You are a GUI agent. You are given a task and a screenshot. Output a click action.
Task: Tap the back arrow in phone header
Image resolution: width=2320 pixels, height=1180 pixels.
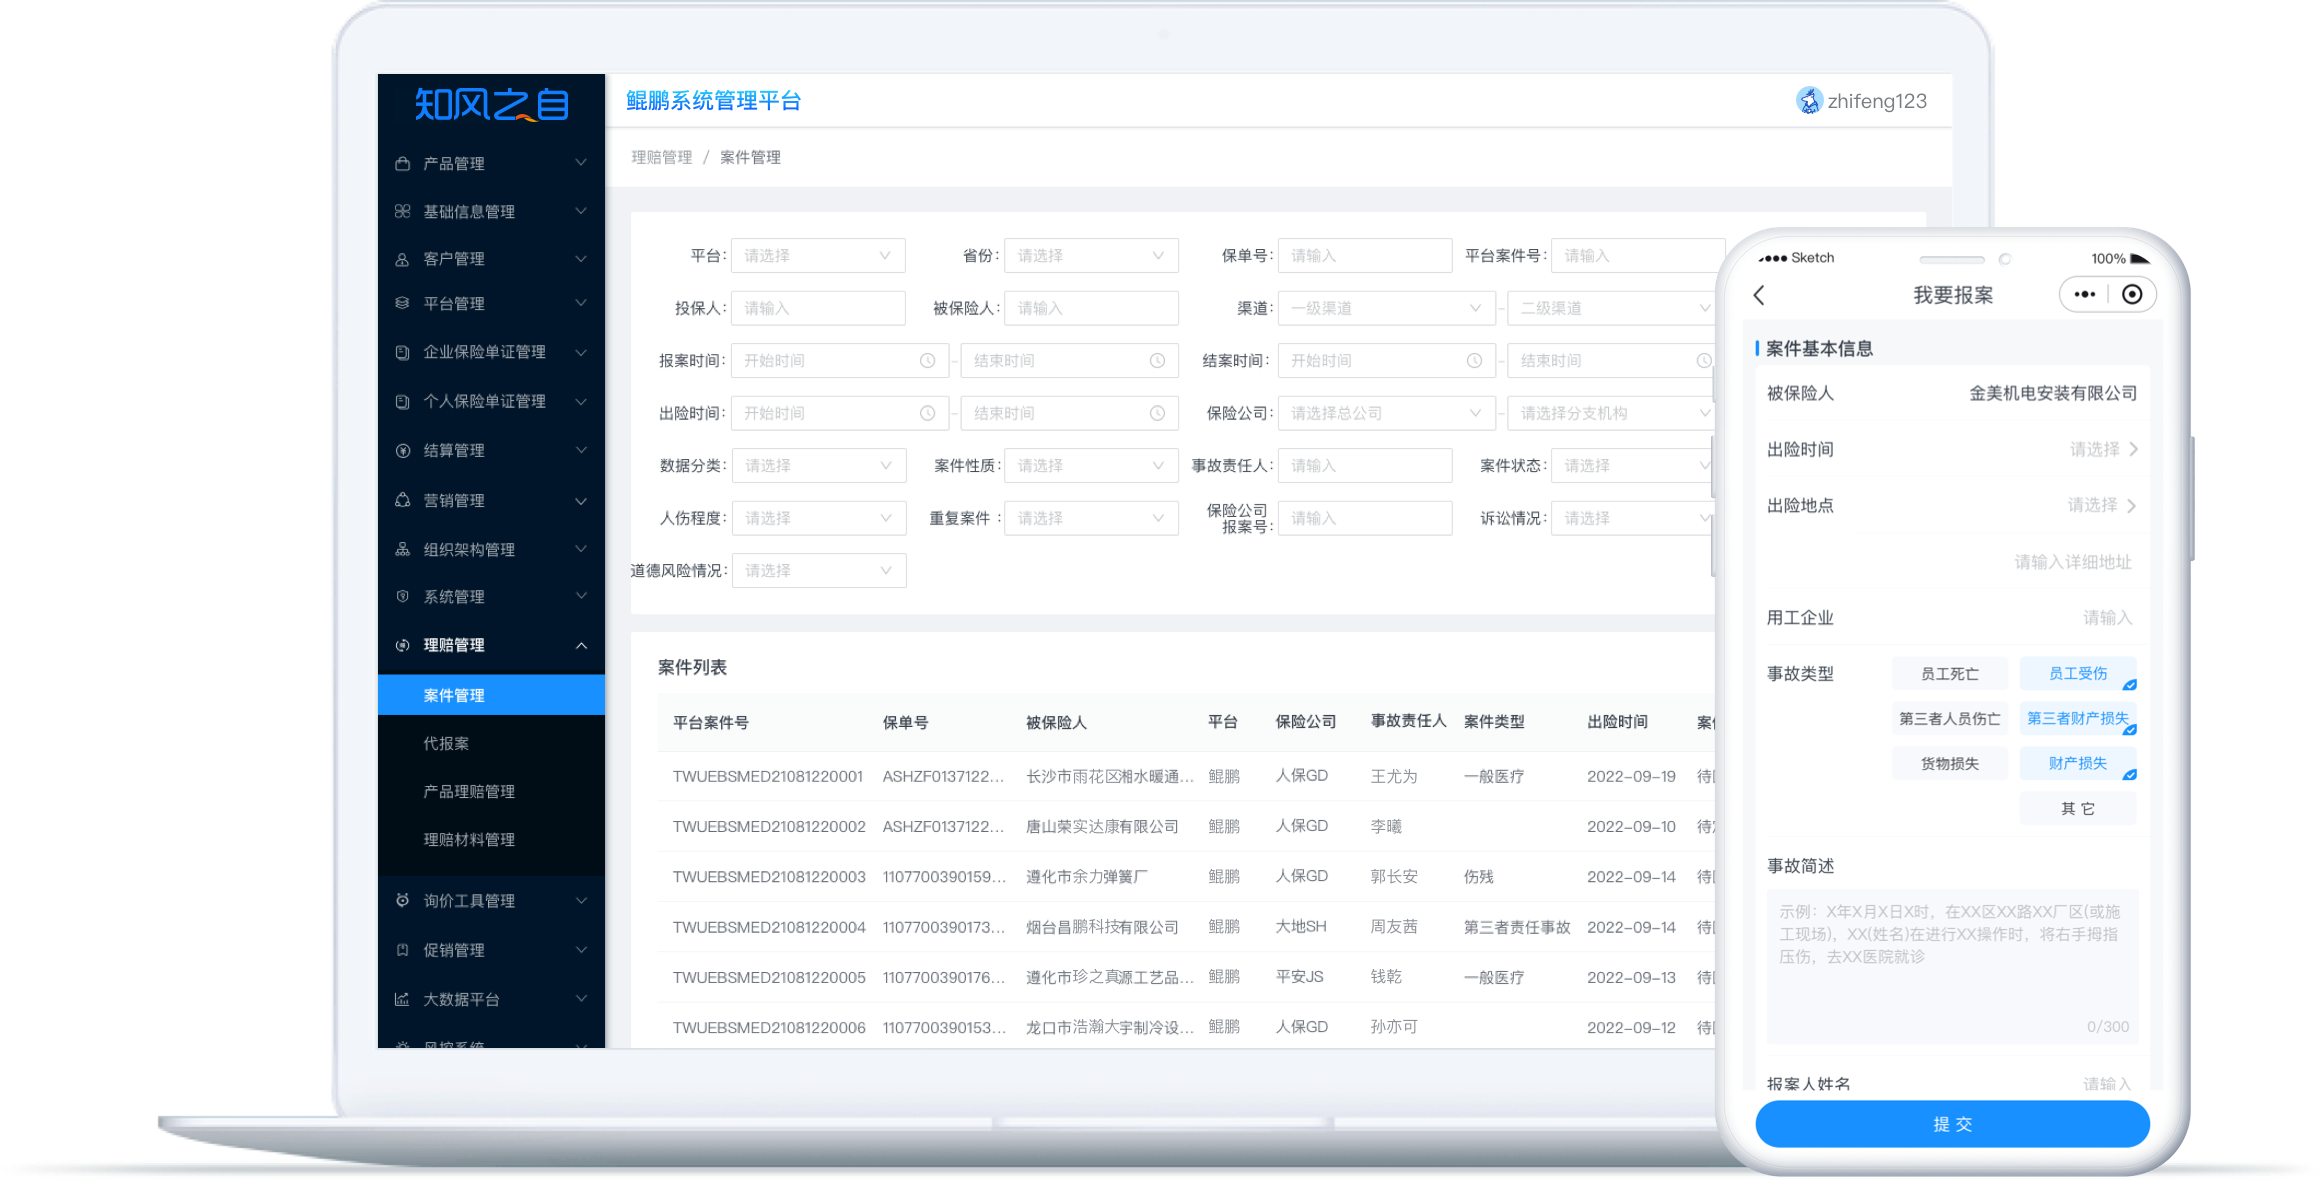[1760, 295]
